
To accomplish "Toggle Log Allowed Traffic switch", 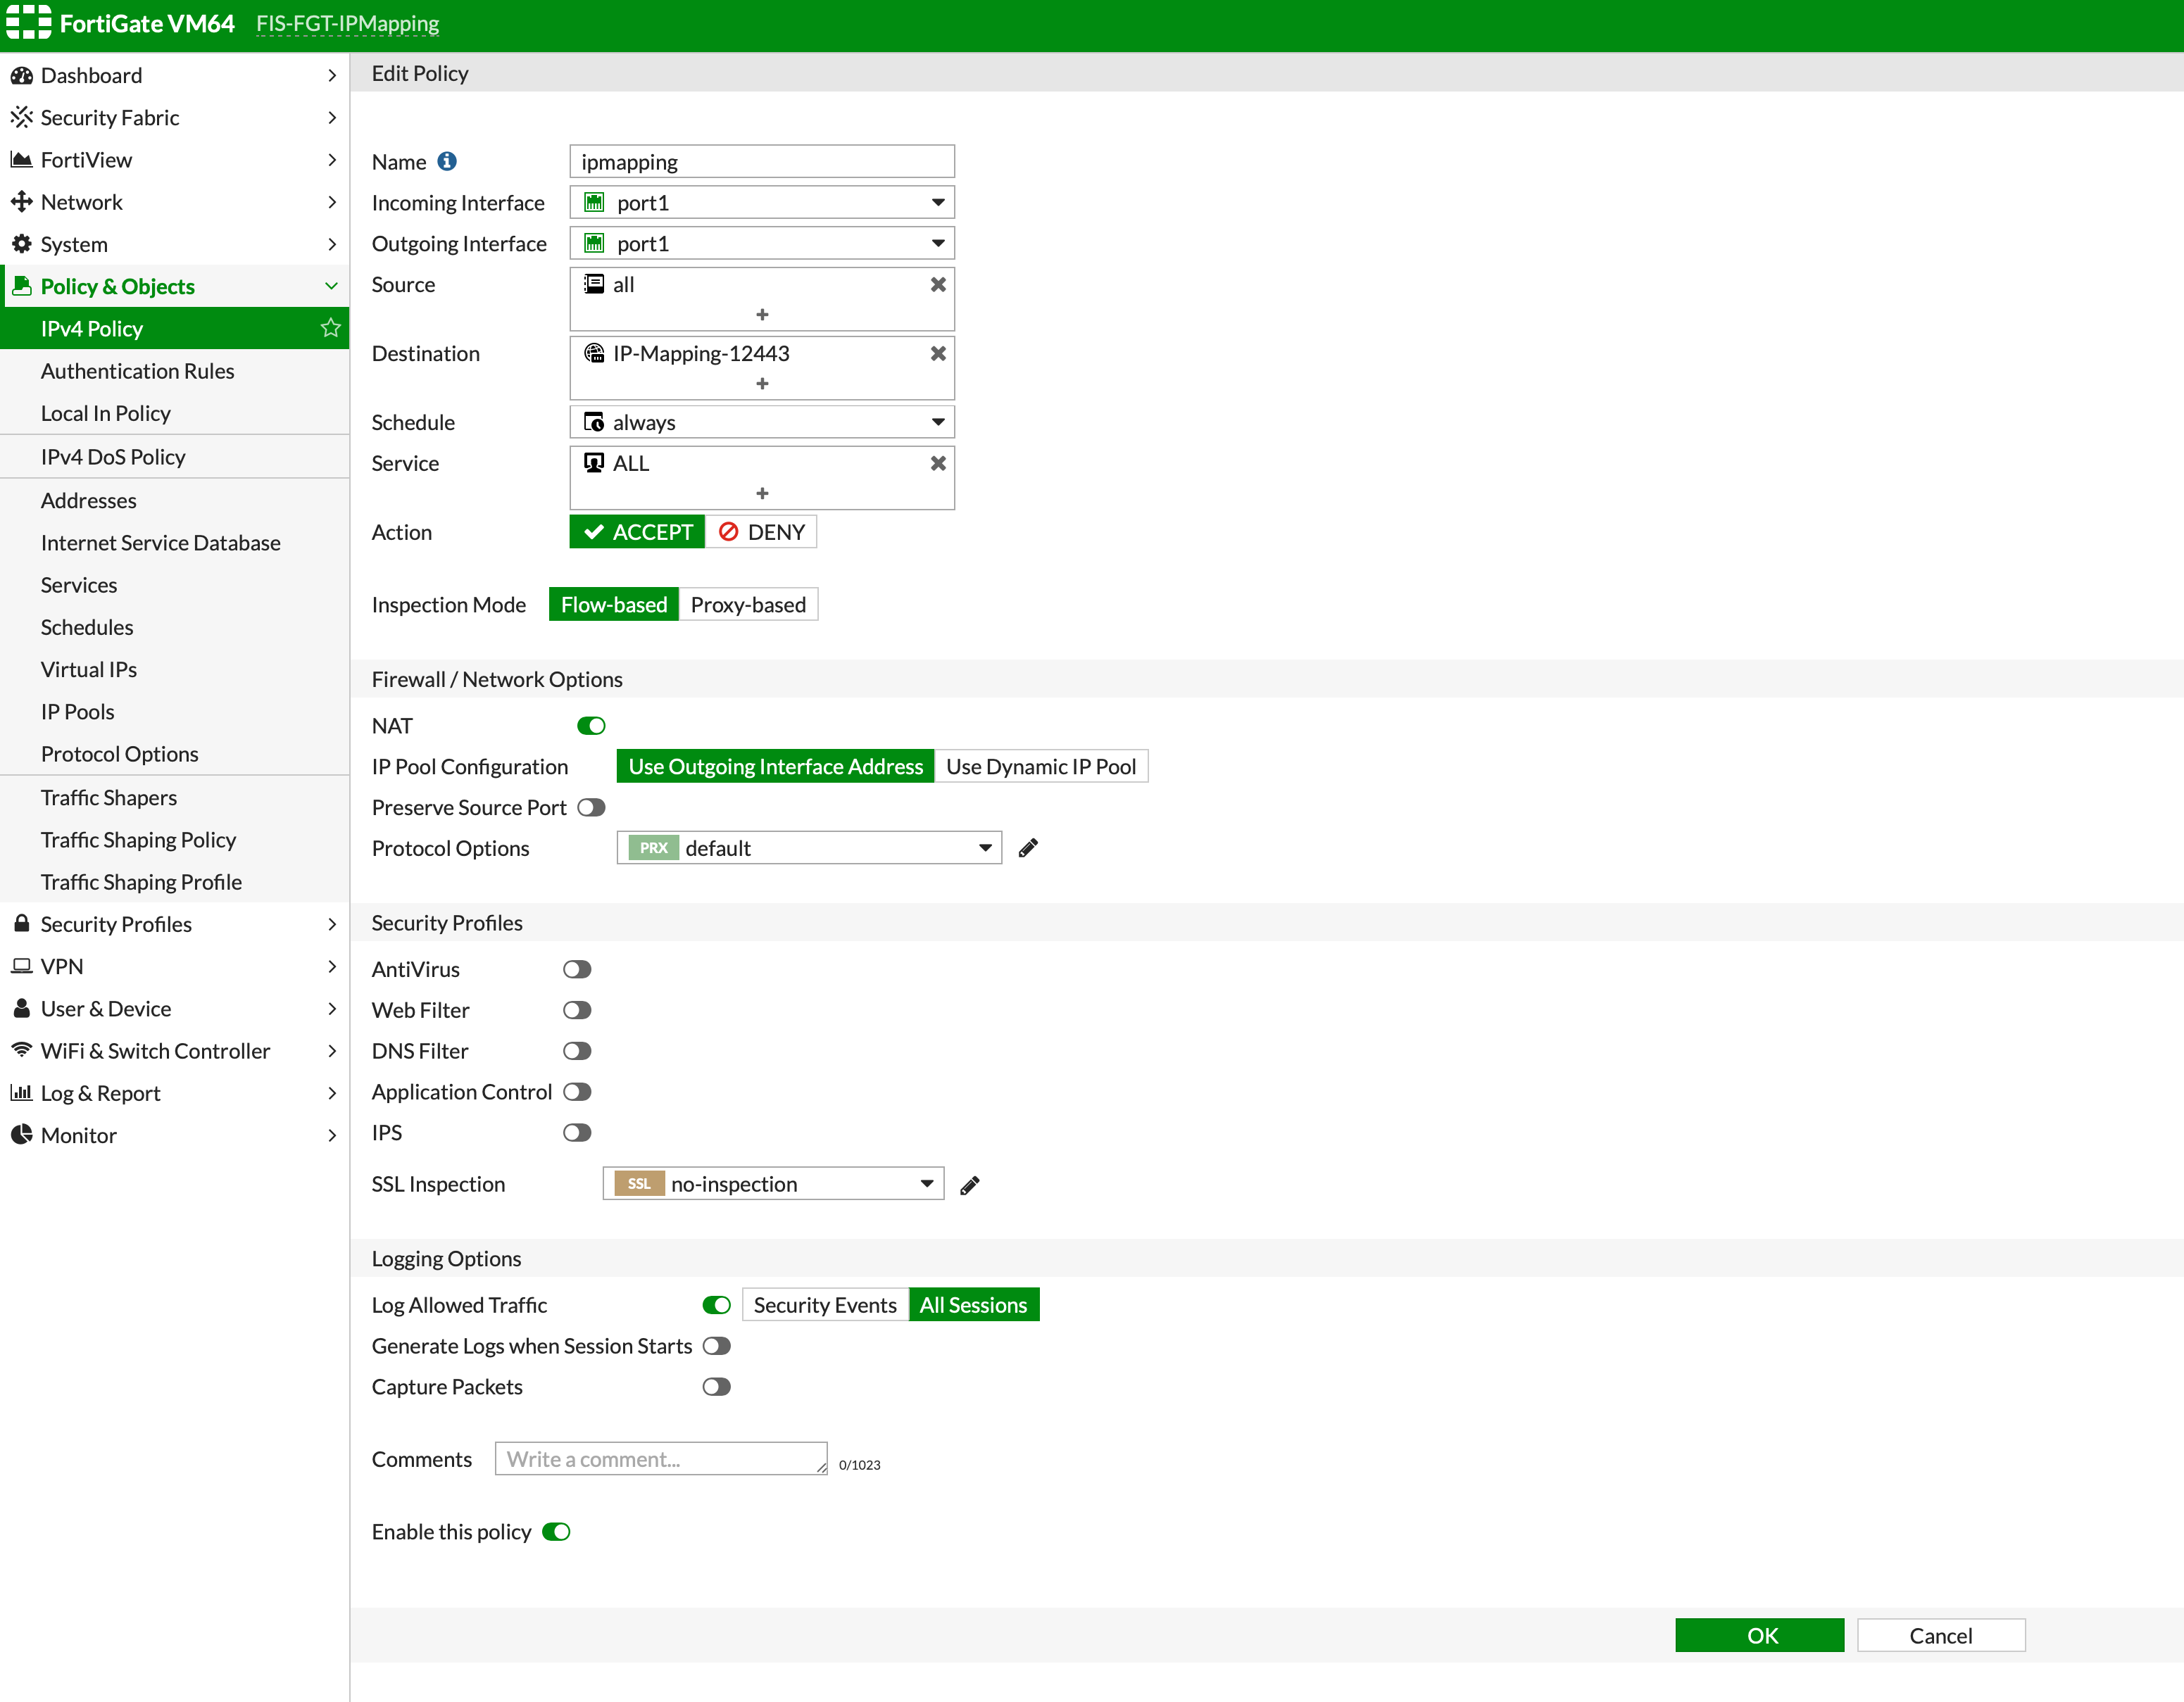I will 716,1305.
